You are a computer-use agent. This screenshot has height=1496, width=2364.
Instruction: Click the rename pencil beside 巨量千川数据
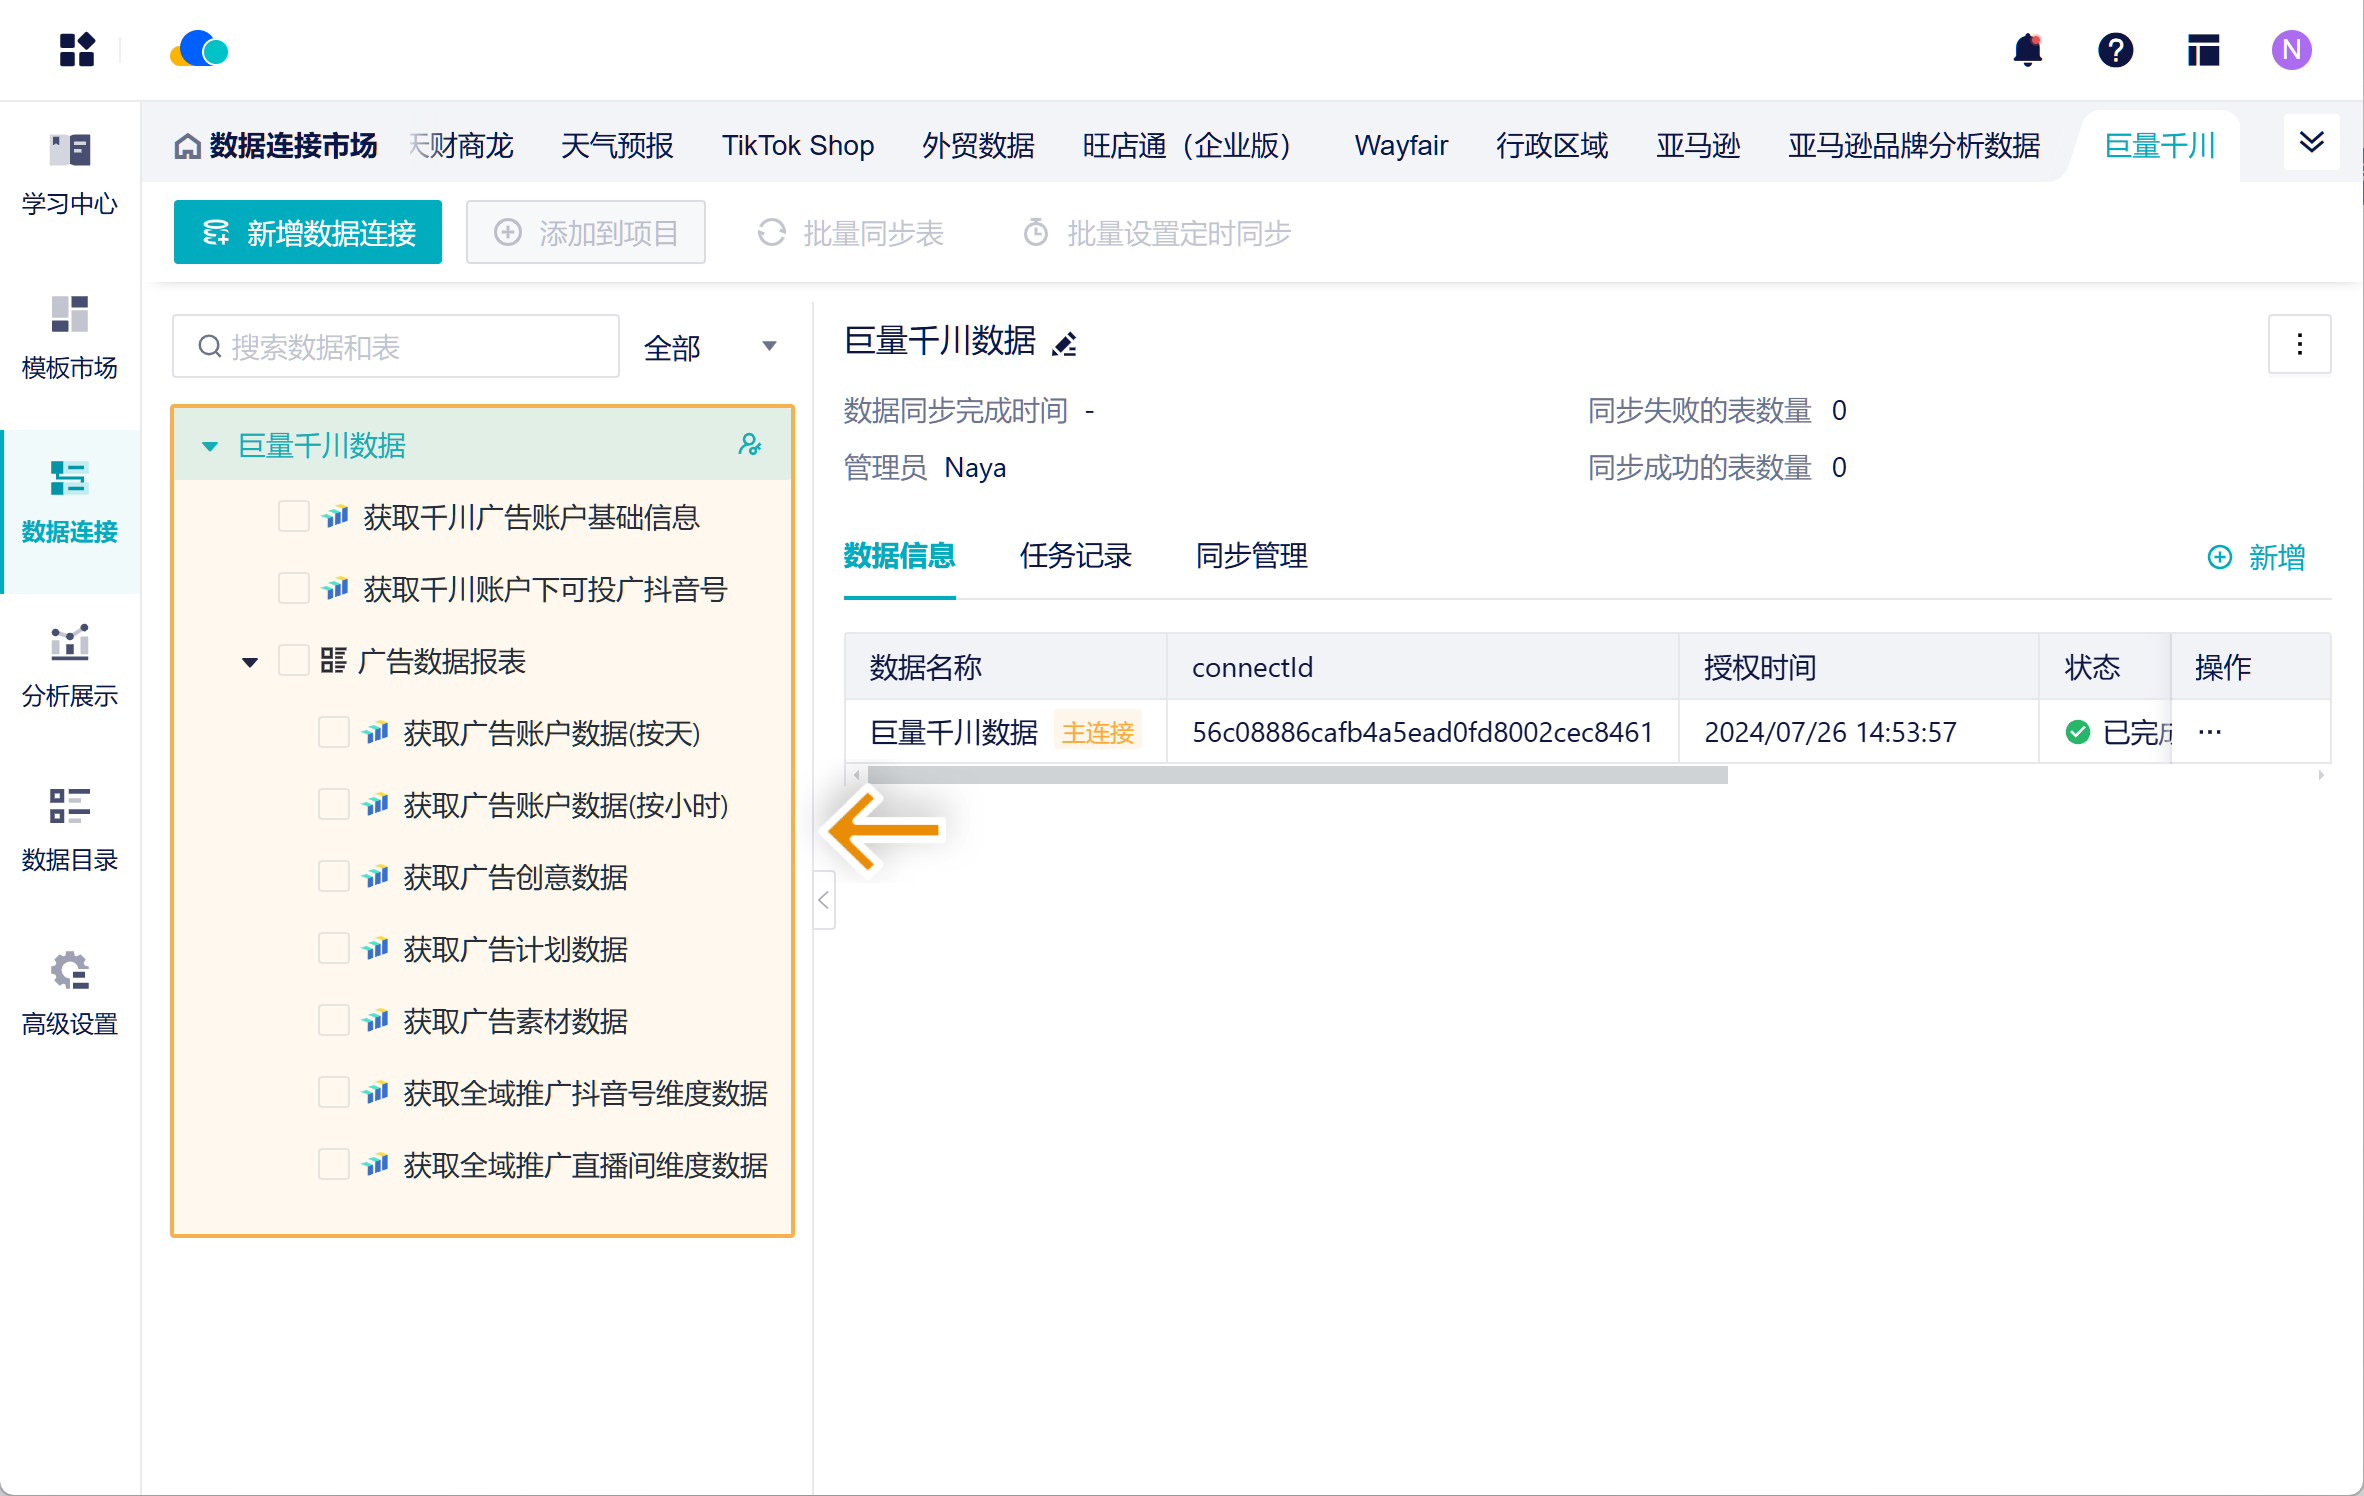tap(1064, 343)
